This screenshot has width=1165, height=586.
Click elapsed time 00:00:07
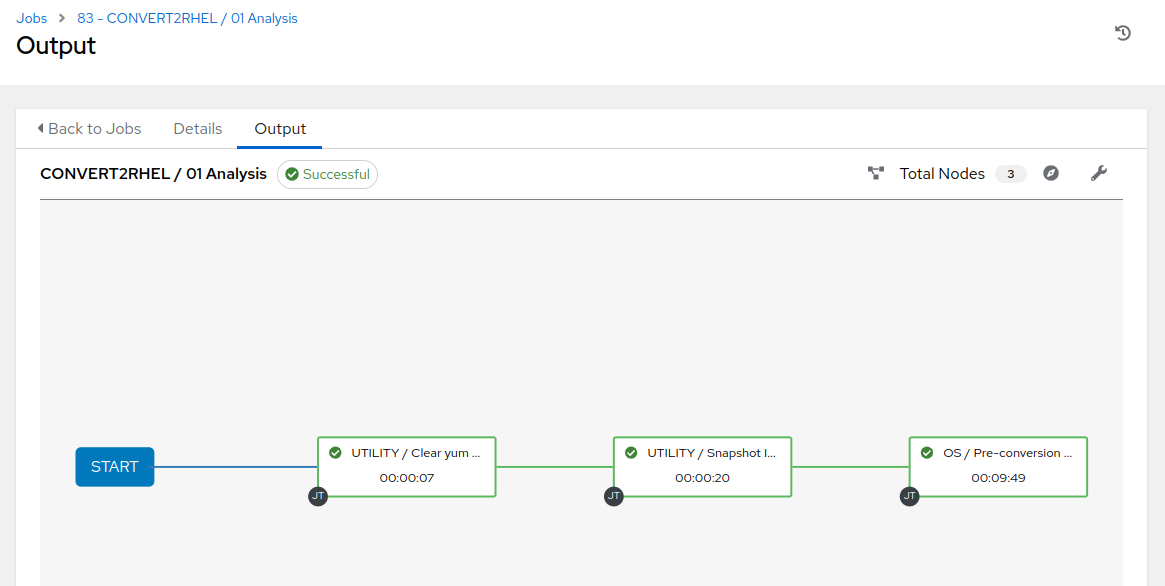tap(406, 478)
